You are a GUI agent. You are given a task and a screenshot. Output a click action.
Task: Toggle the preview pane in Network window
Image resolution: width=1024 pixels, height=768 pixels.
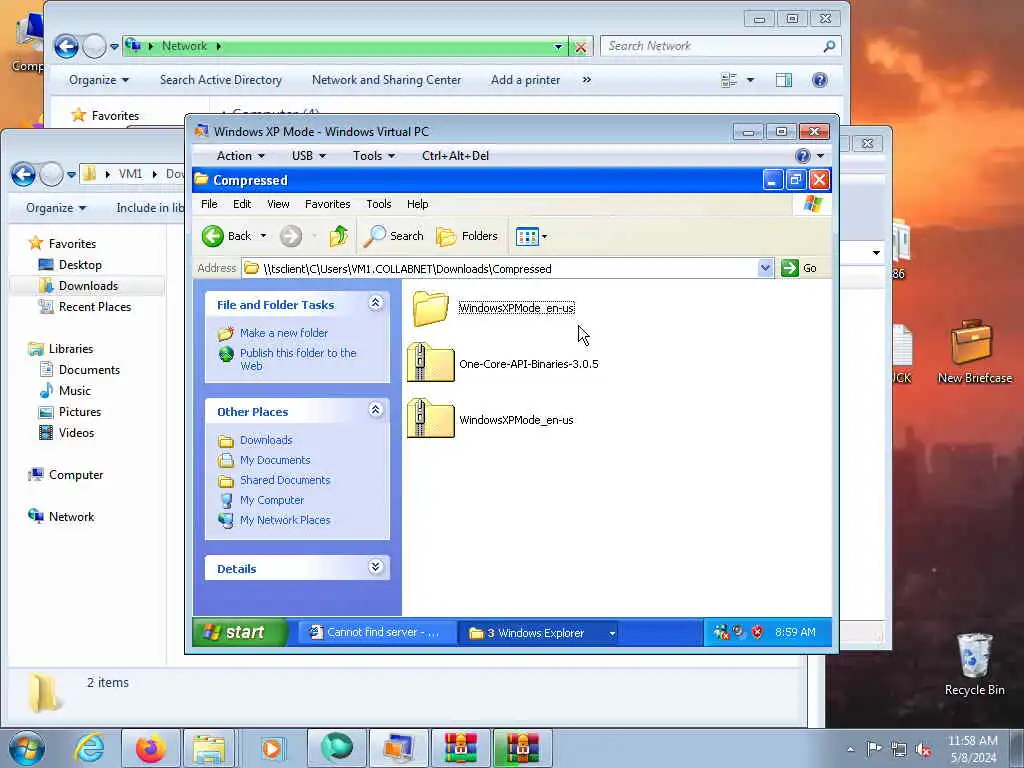point(784,80)
